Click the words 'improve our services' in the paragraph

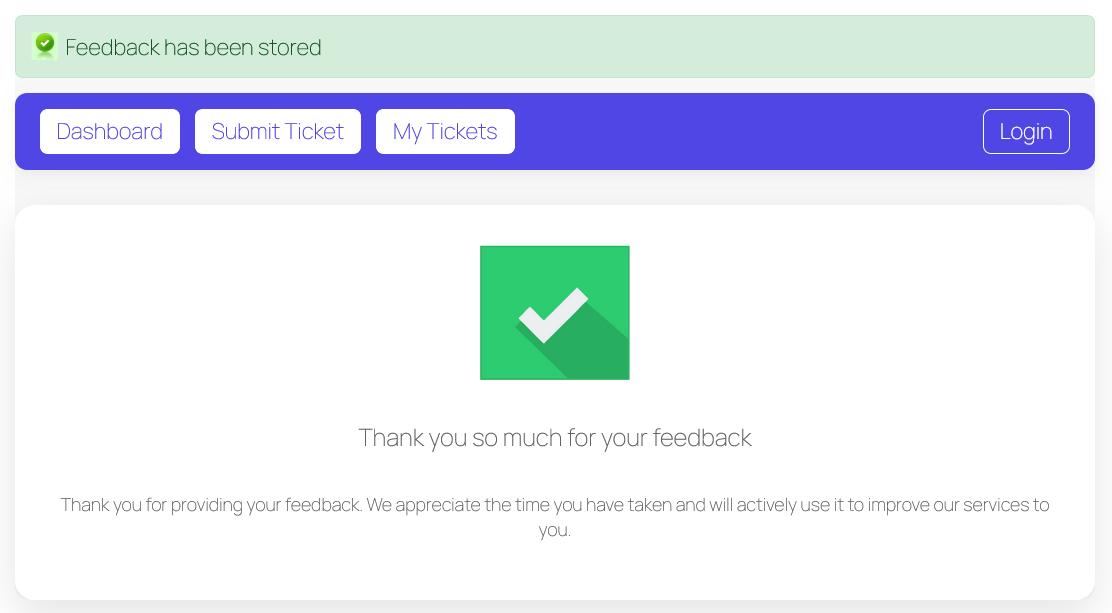(x=950, y=505)
